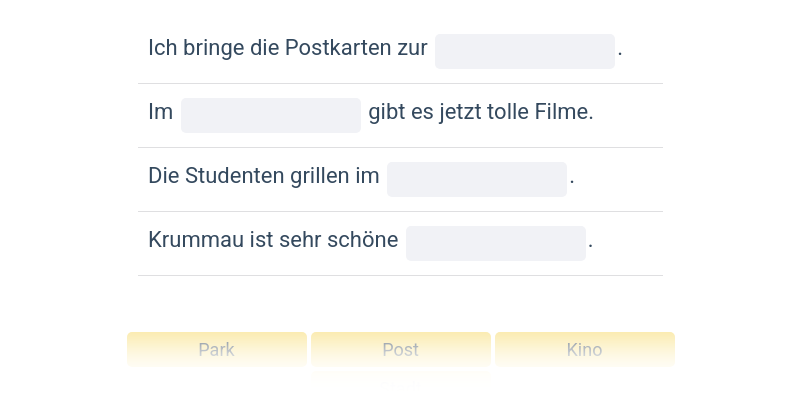800x400 pixels.
Task: Click the blank after "Postkarten zur"
Action: click(x=524, y=51)
